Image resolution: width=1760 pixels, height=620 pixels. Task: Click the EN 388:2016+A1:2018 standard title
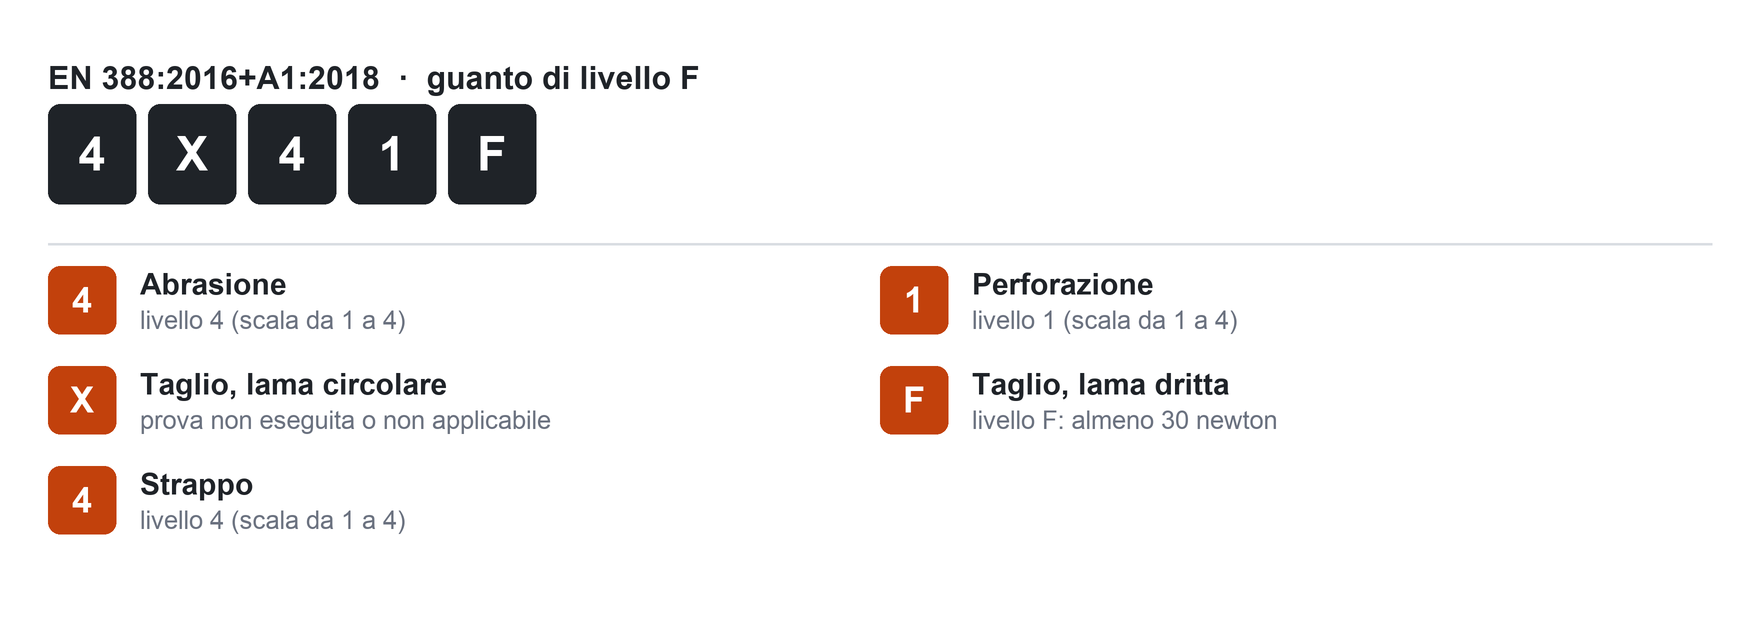(214, 78)
